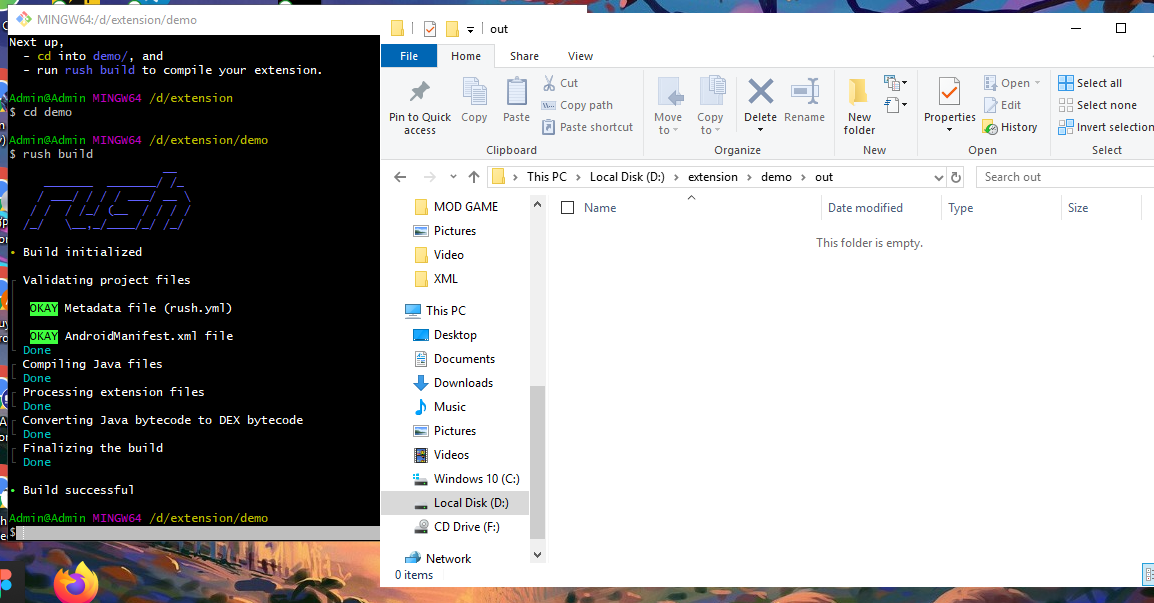Screen dimensions: 1154x603
Task: Sort by the Type column header
Action: tap(960, 208)
